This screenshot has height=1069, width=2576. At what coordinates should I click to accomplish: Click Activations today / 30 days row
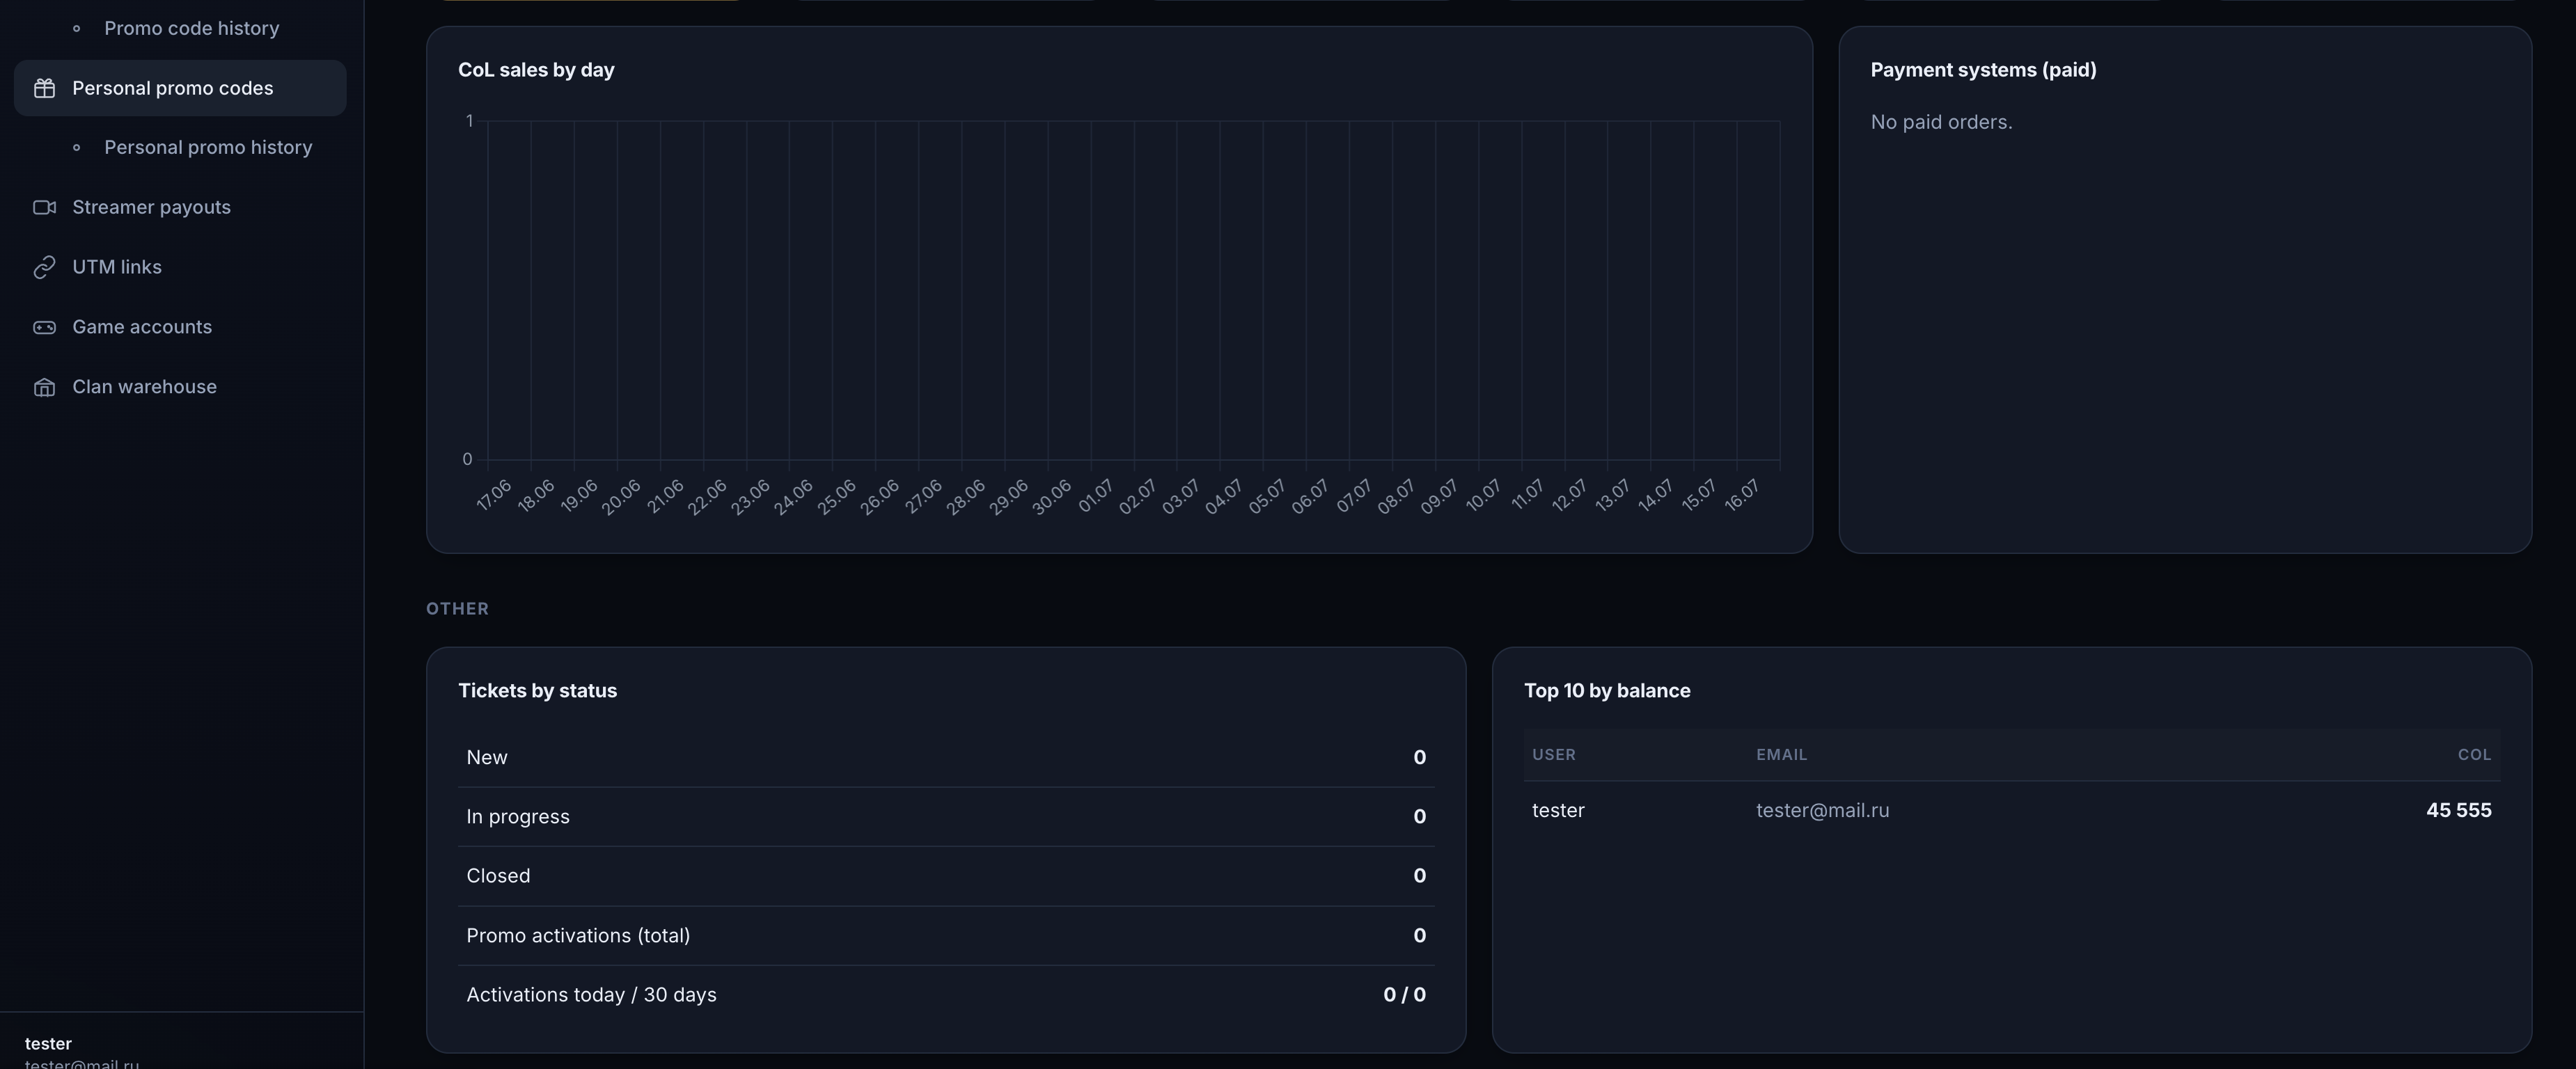tap(946, 995)
